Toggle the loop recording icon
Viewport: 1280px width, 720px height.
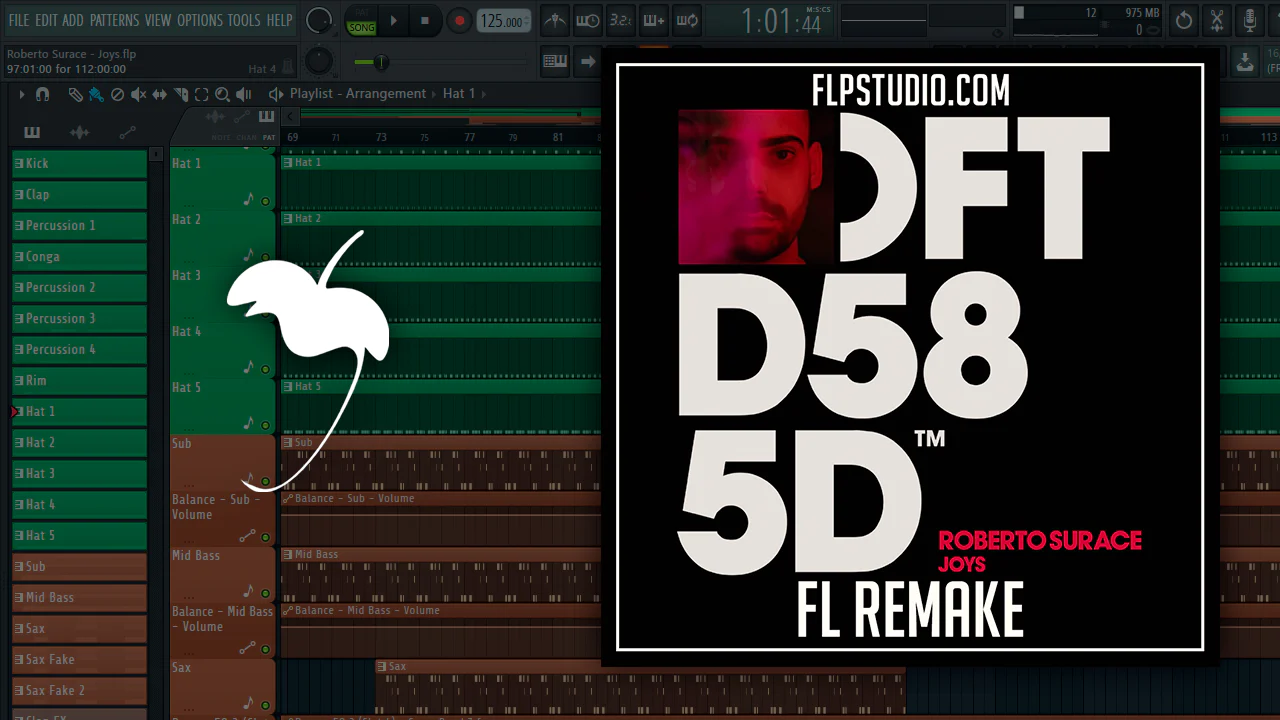tap(687, 21)
